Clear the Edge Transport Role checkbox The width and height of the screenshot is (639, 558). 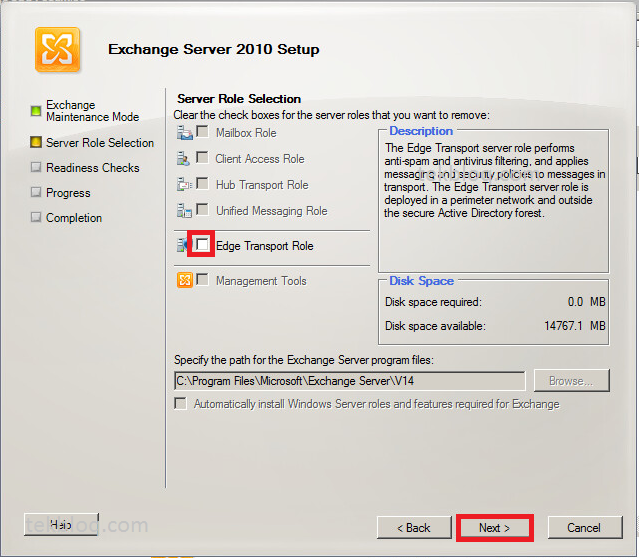point(203,245)
